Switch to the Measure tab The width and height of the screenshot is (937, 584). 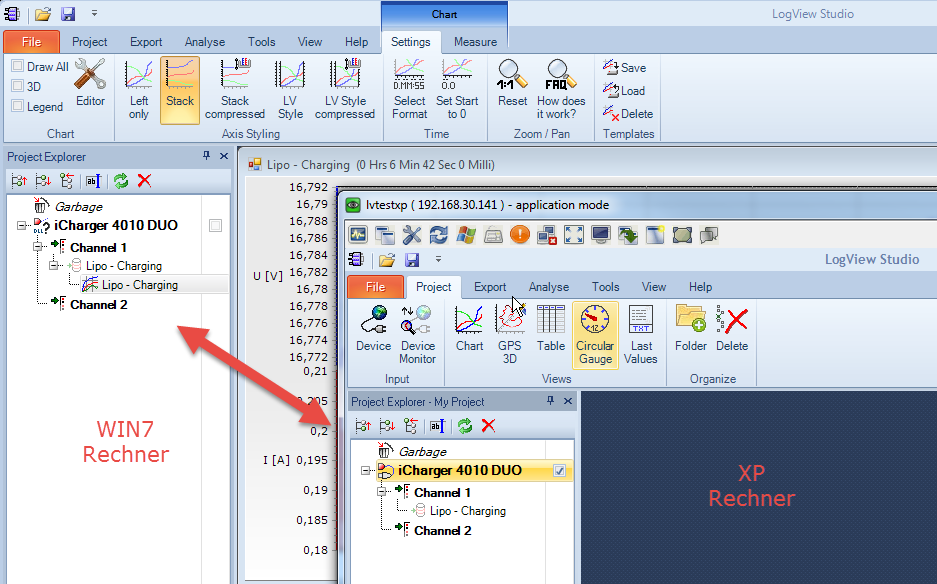click(475, 42)
